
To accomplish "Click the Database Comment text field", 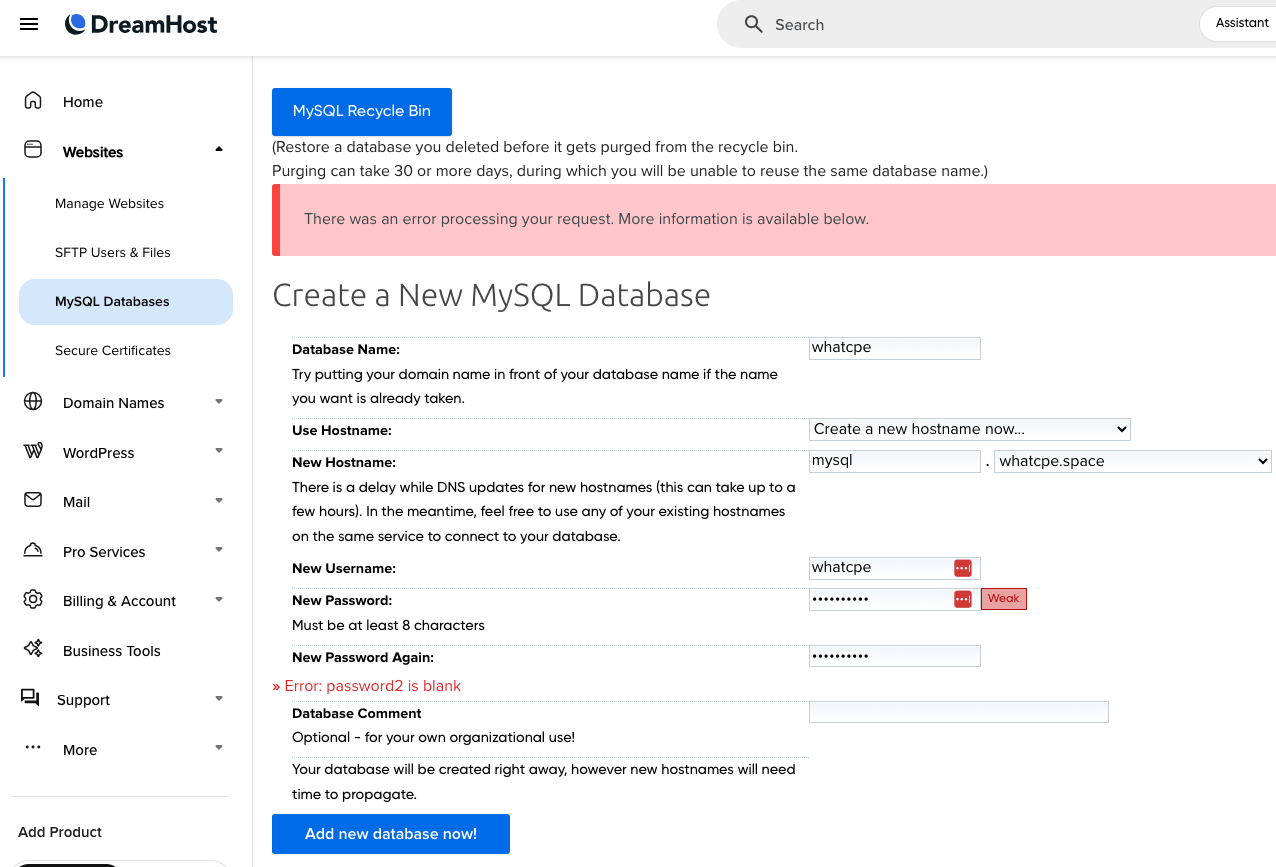I will pyautogui.click(x=958, y=712).
